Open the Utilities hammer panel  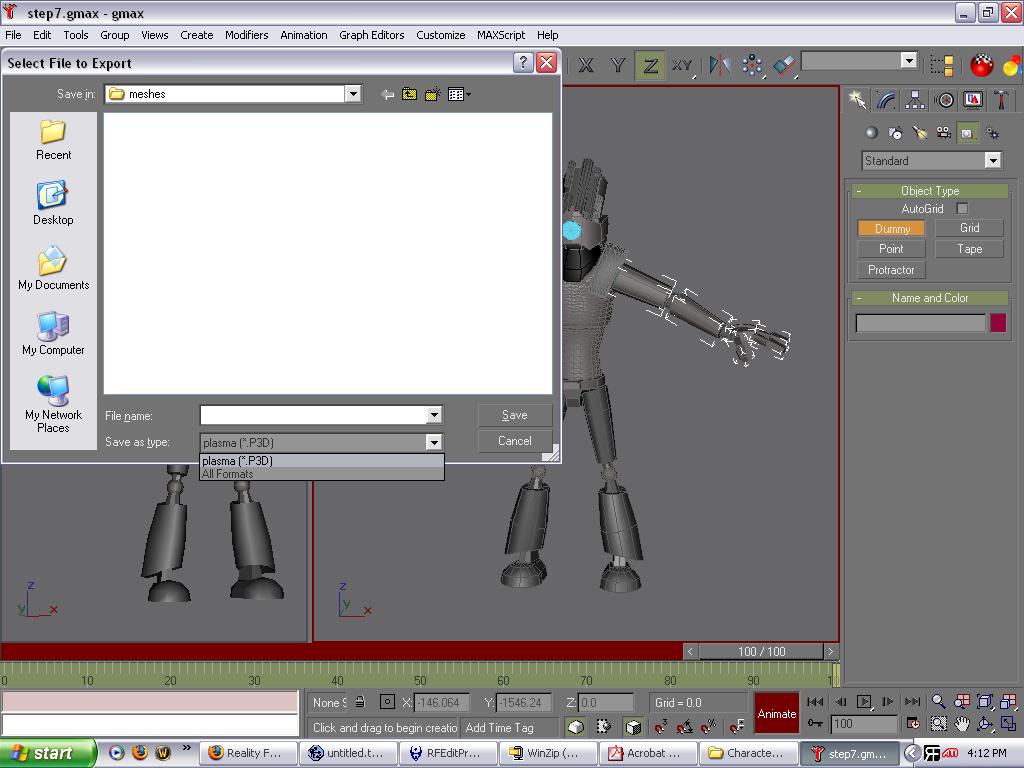click(1001, 100)
